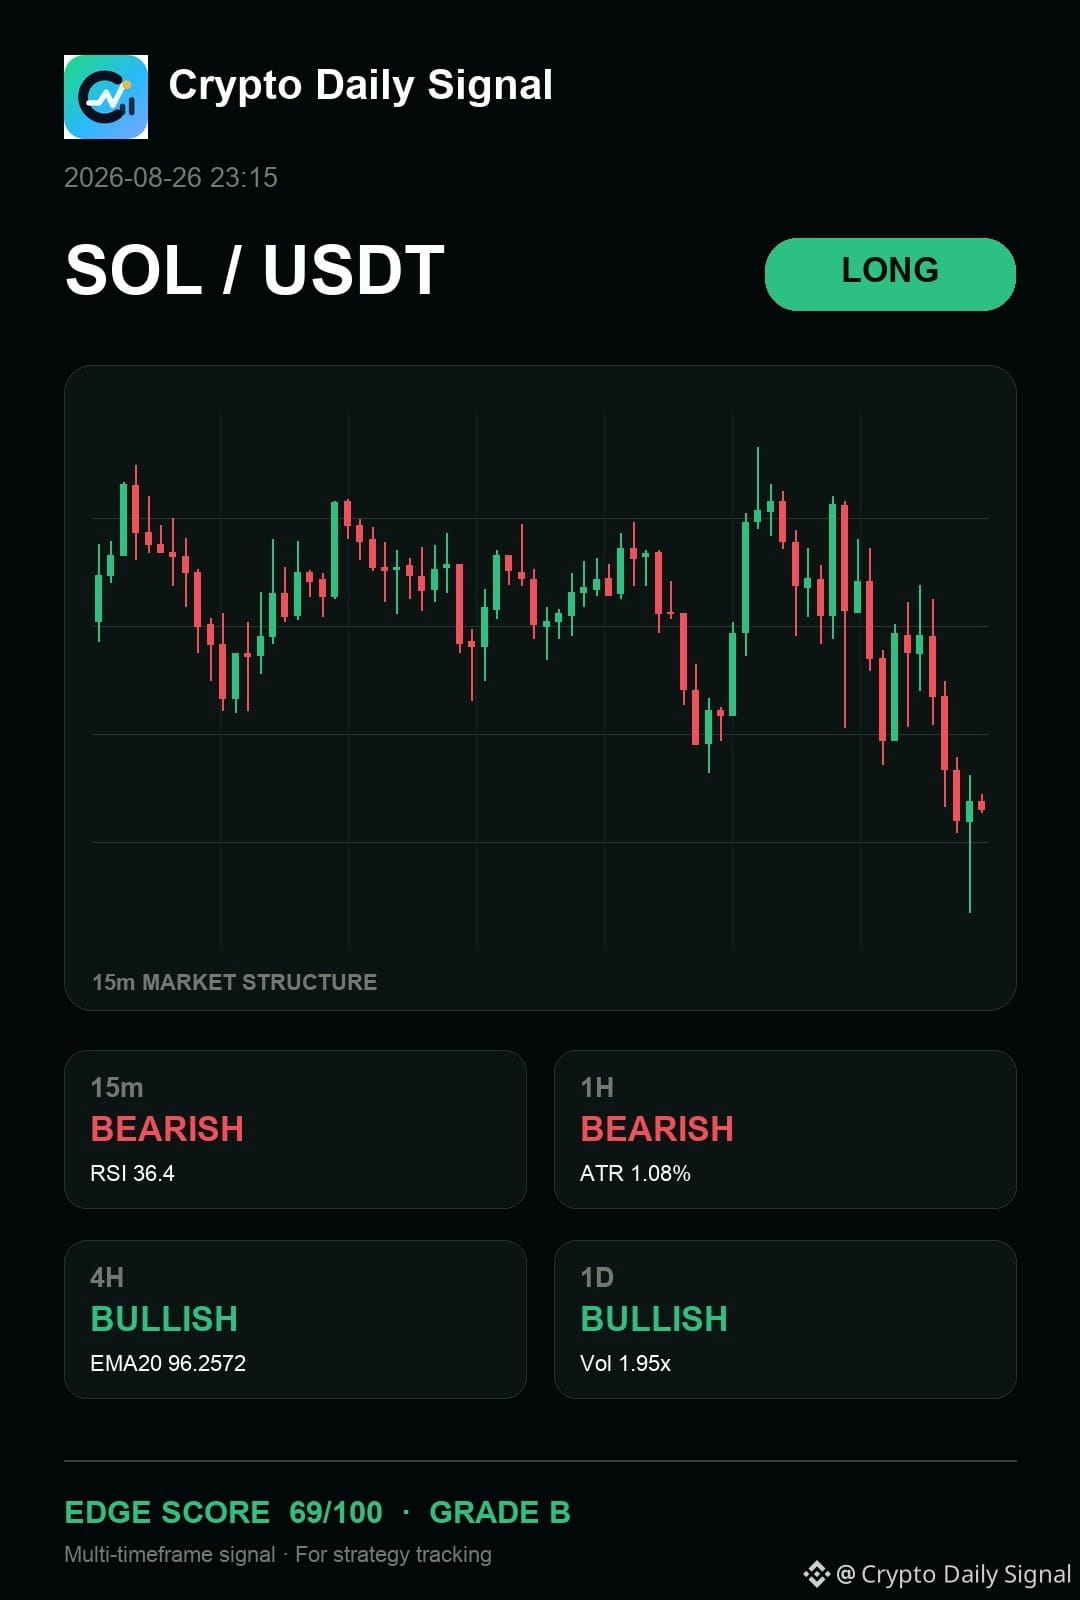Select the SOL / USDT pair heading

(x=255, y=270)
